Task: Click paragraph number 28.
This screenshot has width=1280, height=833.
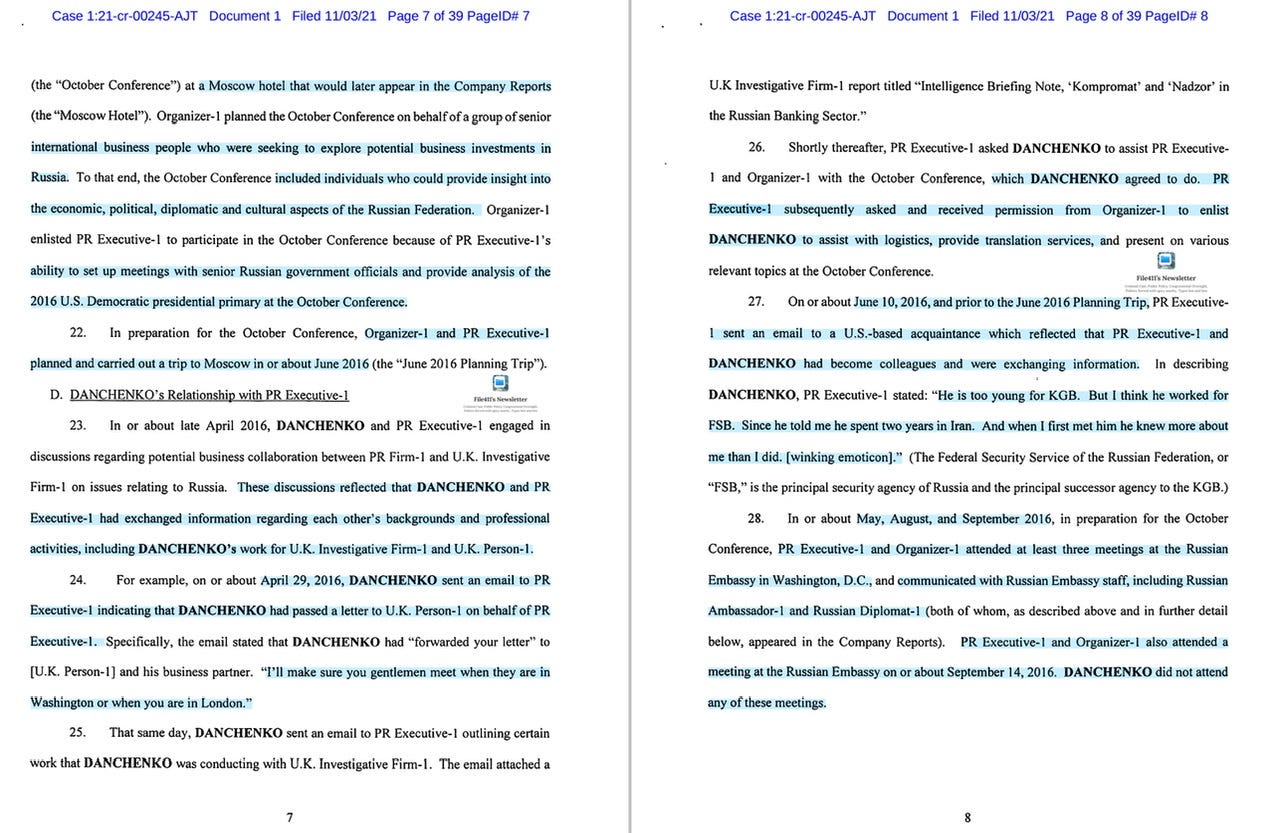Action: click(756, 518)
